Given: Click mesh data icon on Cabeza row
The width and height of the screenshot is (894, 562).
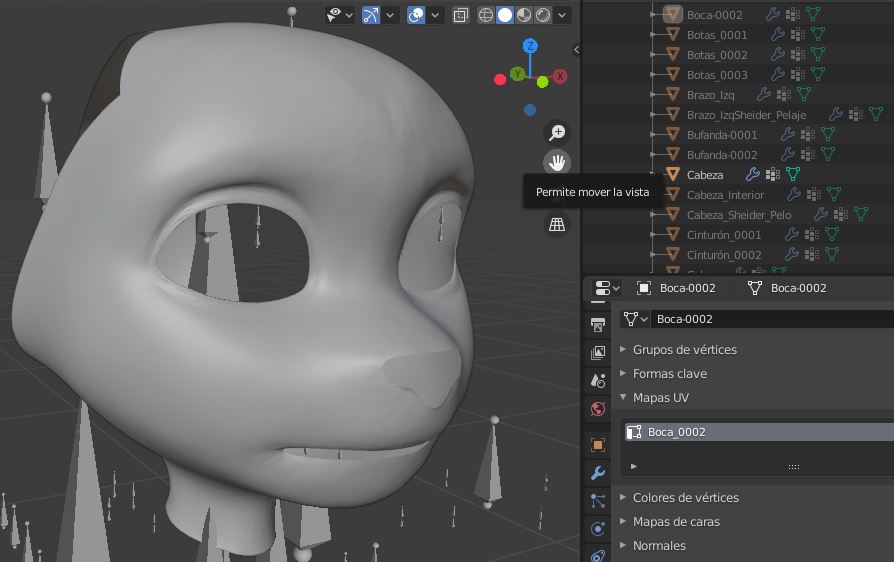Looking at the screenshot, I should [x=793, y=174].
